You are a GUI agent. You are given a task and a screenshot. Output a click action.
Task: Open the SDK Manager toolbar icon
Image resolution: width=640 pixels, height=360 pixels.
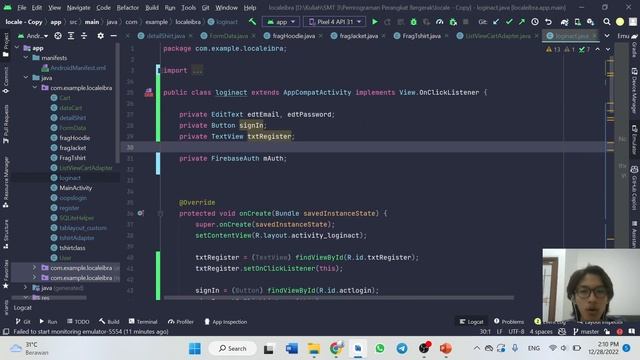point(591,22)
